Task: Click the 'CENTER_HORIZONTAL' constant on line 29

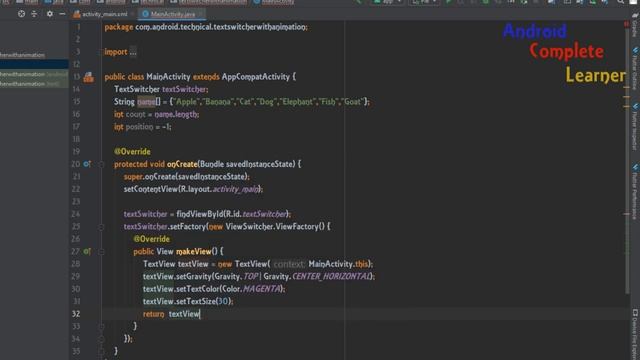Action: point(331,276)
